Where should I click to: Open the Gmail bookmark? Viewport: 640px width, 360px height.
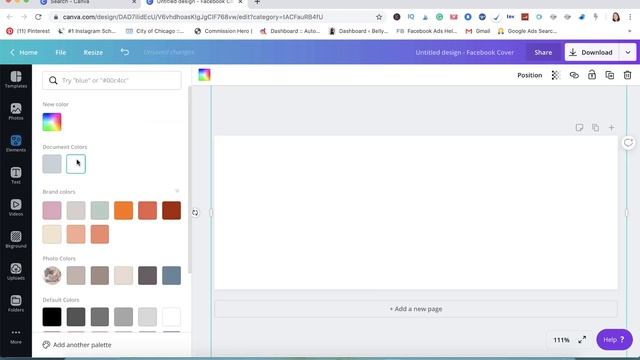point(478,31)
